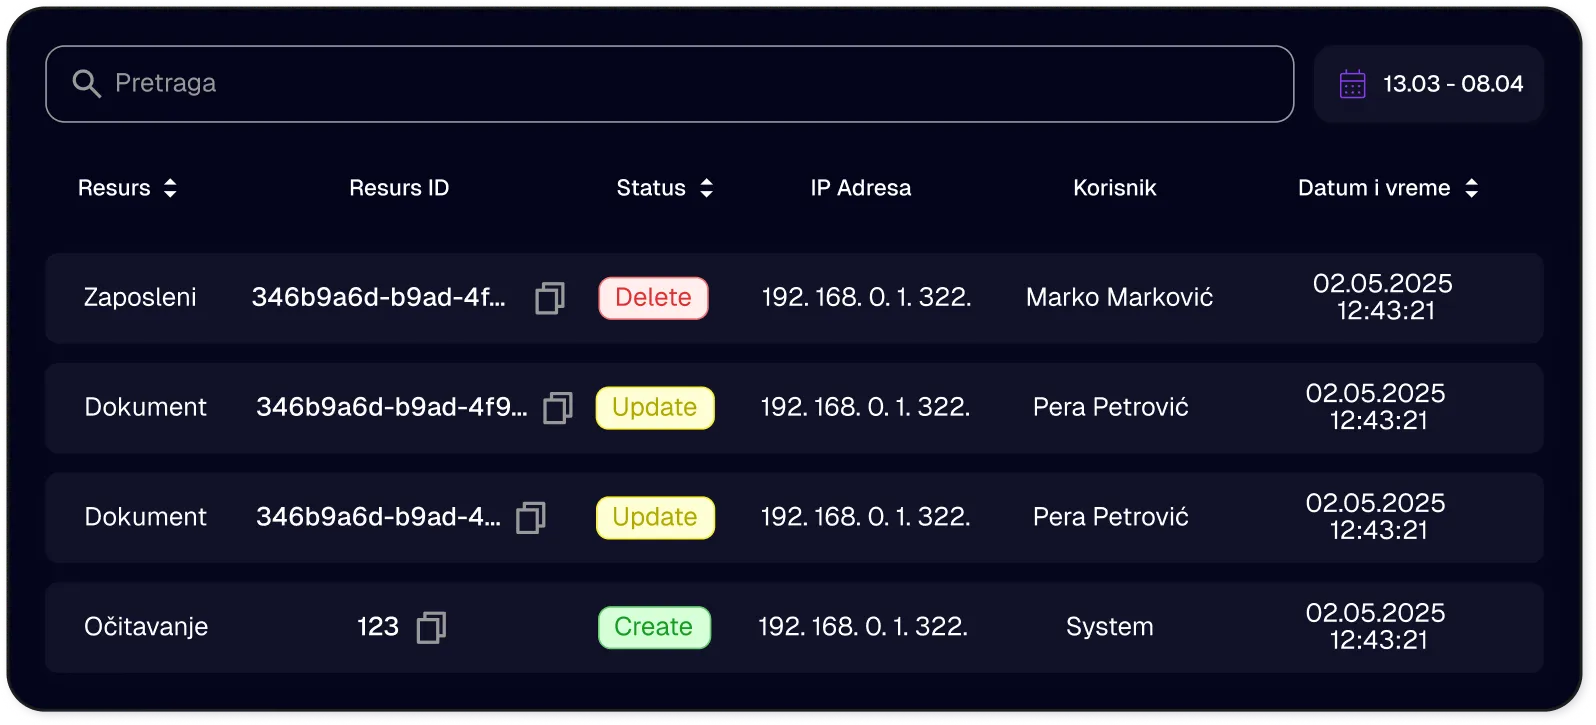This screenshot has width=1596, height=725.
Task: Click user name Marko Marković
Action: 1118,298
